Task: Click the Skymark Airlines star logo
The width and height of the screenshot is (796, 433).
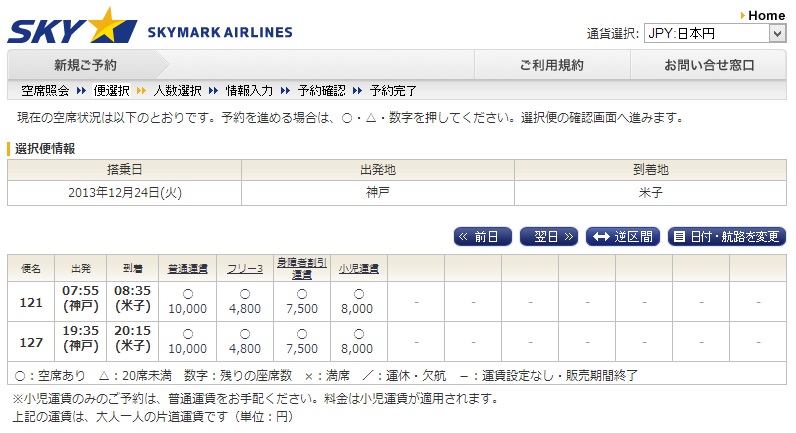Action: [72, 26]
